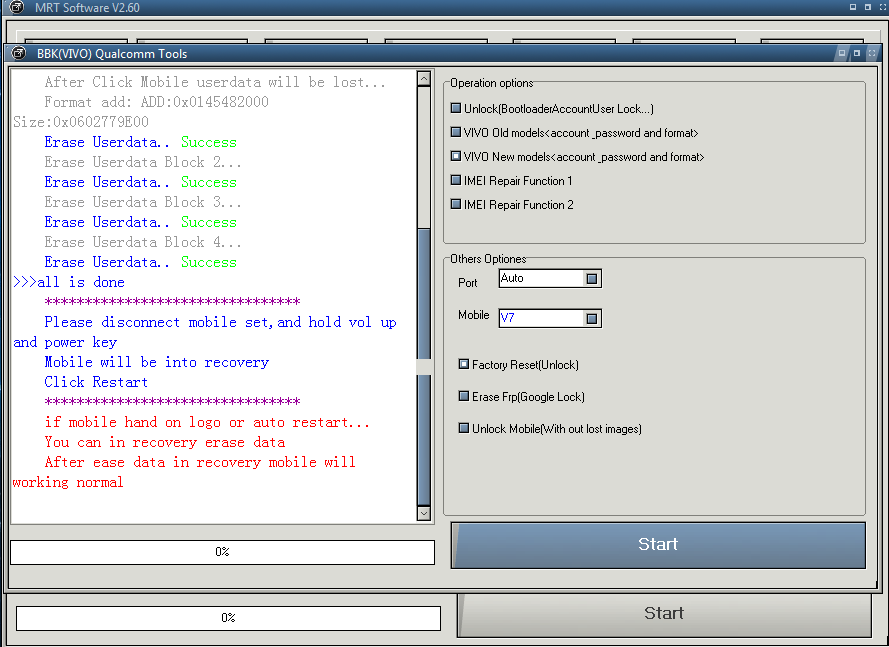
Task: Click 'Click Restart' log text
Action: pos(96,382)
